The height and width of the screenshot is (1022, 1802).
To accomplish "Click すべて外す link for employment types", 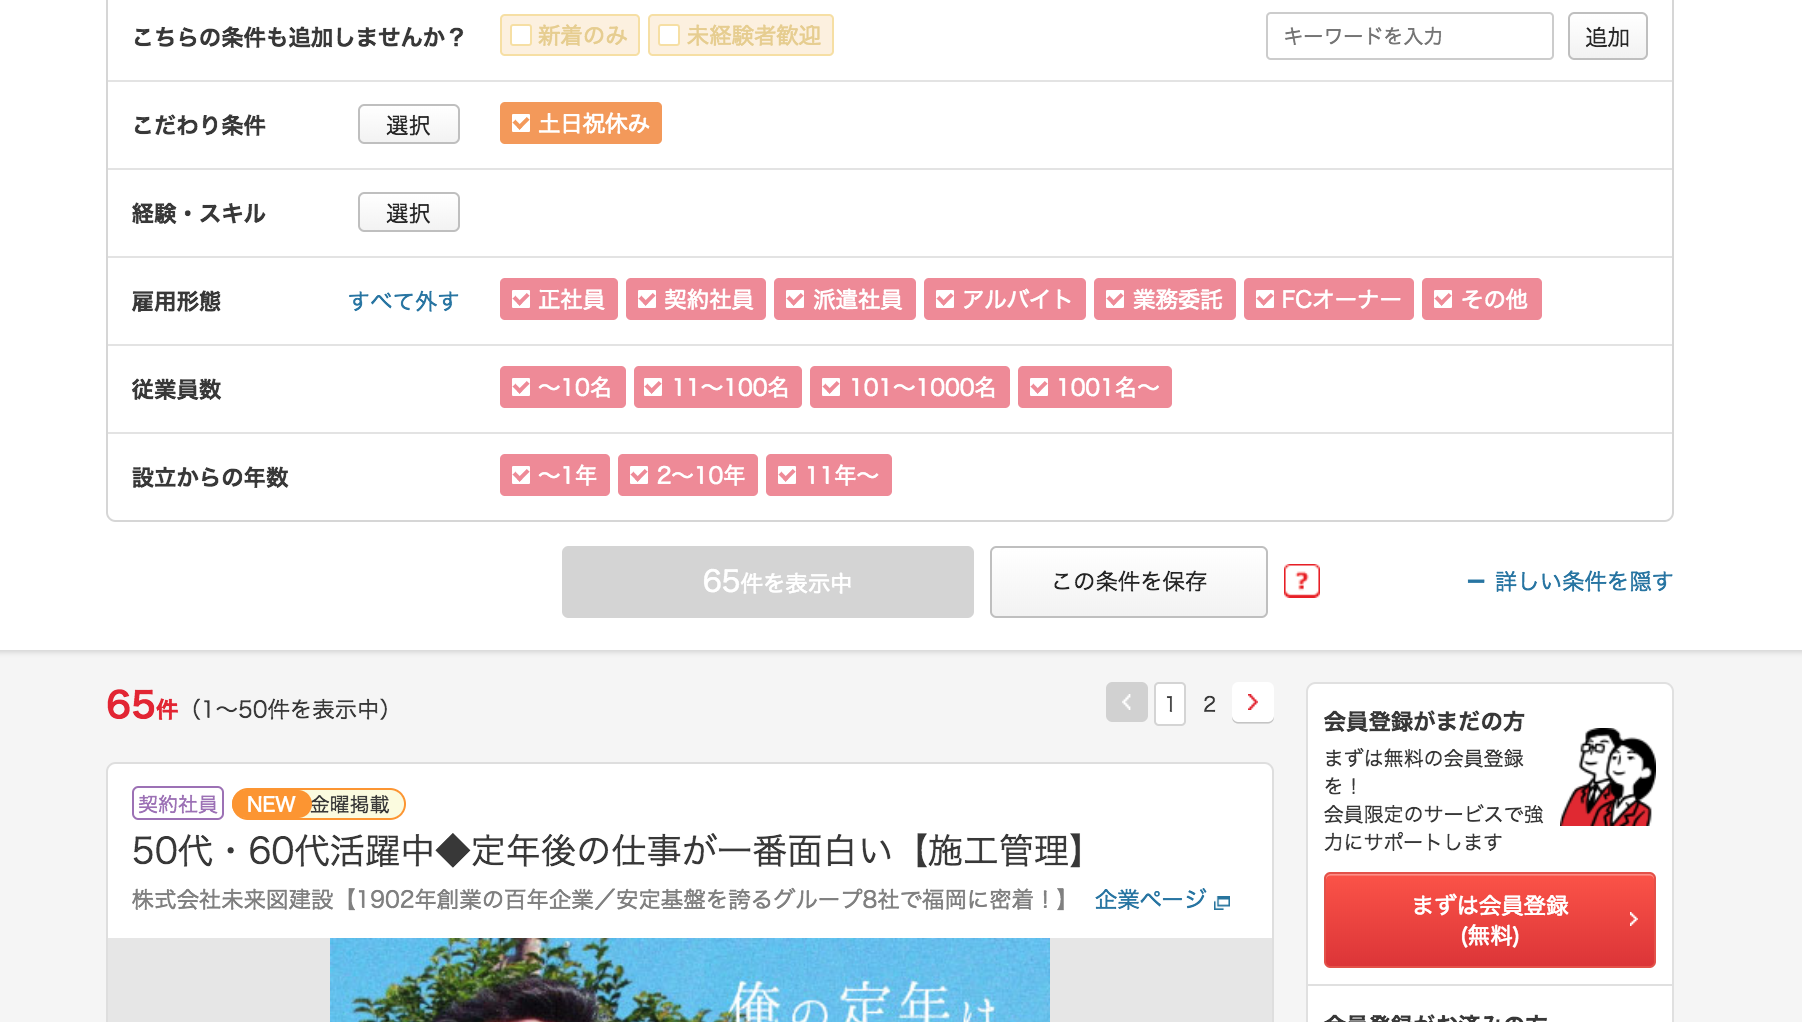I will pyautogui.click(x=403, y=301).
